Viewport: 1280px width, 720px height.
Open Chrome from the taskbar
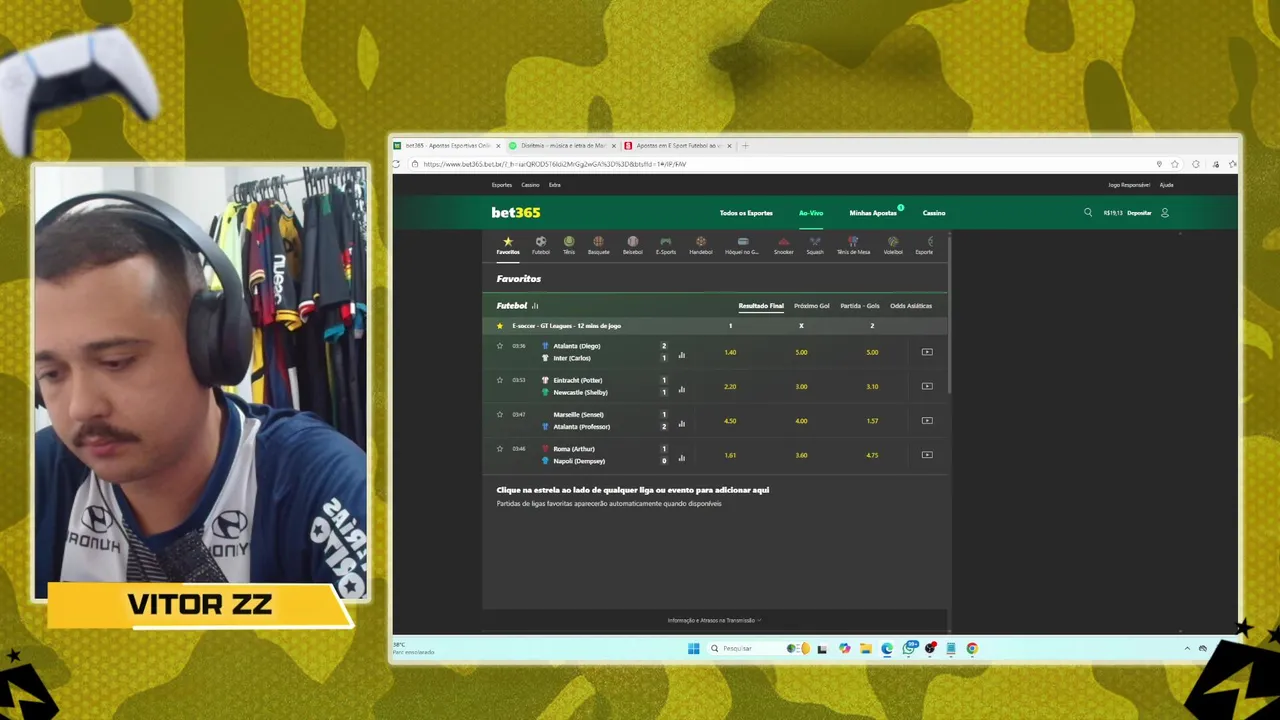click(x=972, y=648)
